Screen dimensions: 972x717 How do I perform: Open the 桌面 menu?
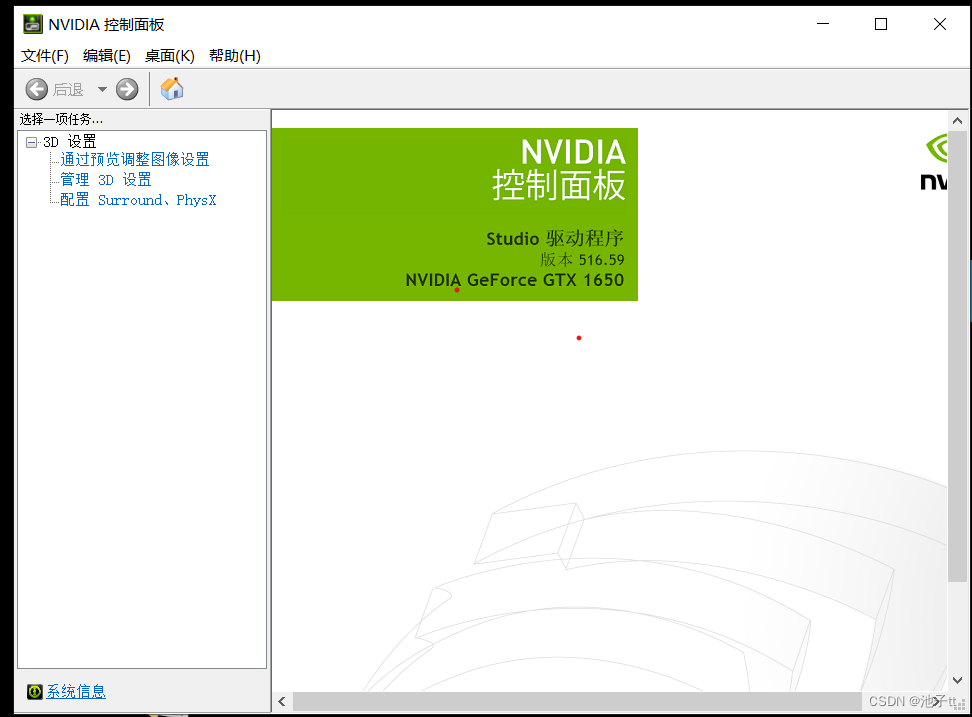[168, 56]
